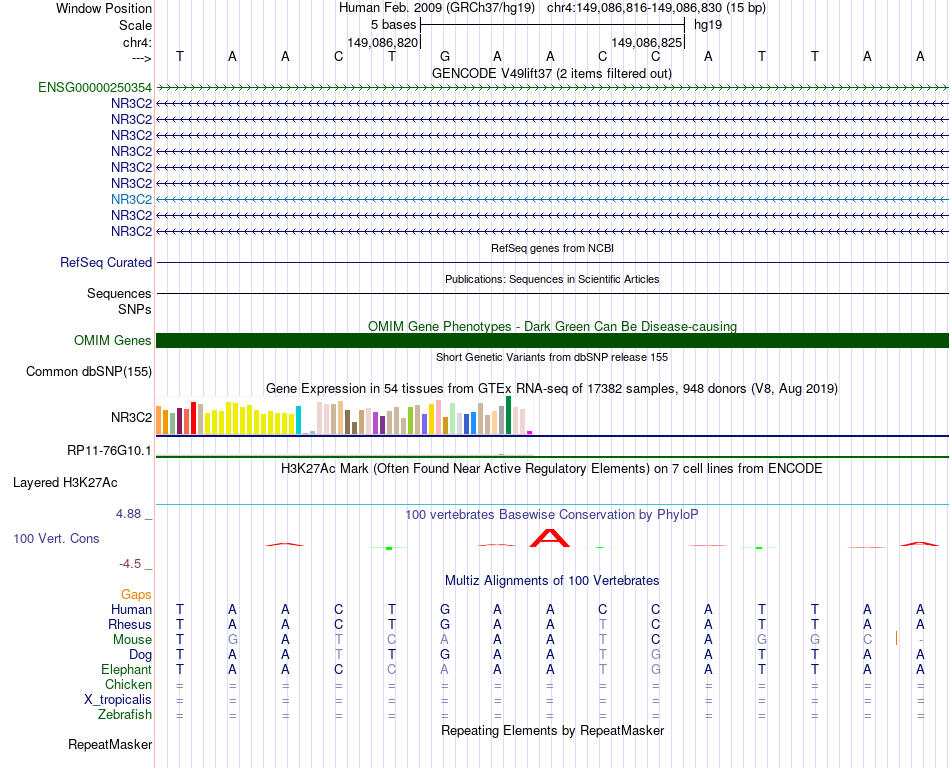Select the Human alignment row label
Image resolution: width=950 pixels, height=768 pixels.
click(131, 609)
